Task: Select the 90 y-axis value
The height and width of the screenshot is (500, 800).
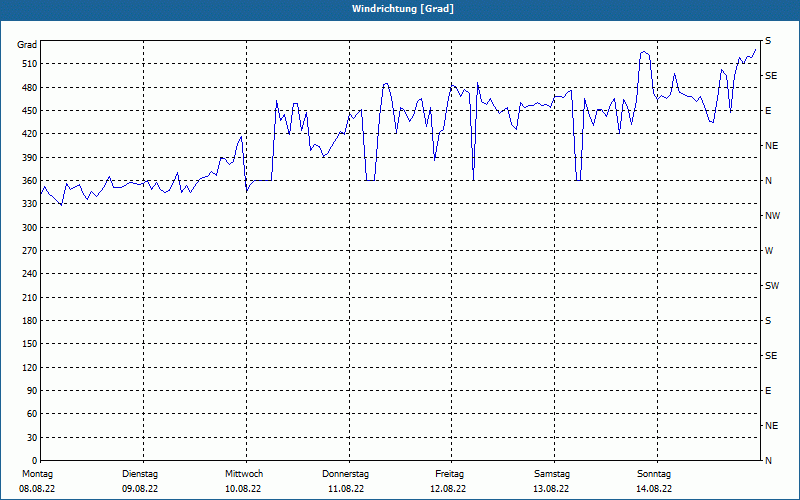Action: click(x=31, y=390)
